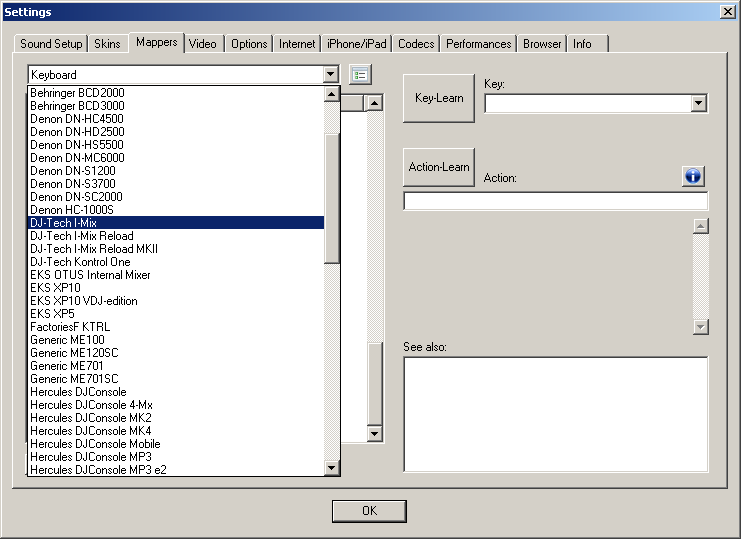The image size is (741, 539).
Task: Click inside the Key combo box field
Action: point(588,103)
